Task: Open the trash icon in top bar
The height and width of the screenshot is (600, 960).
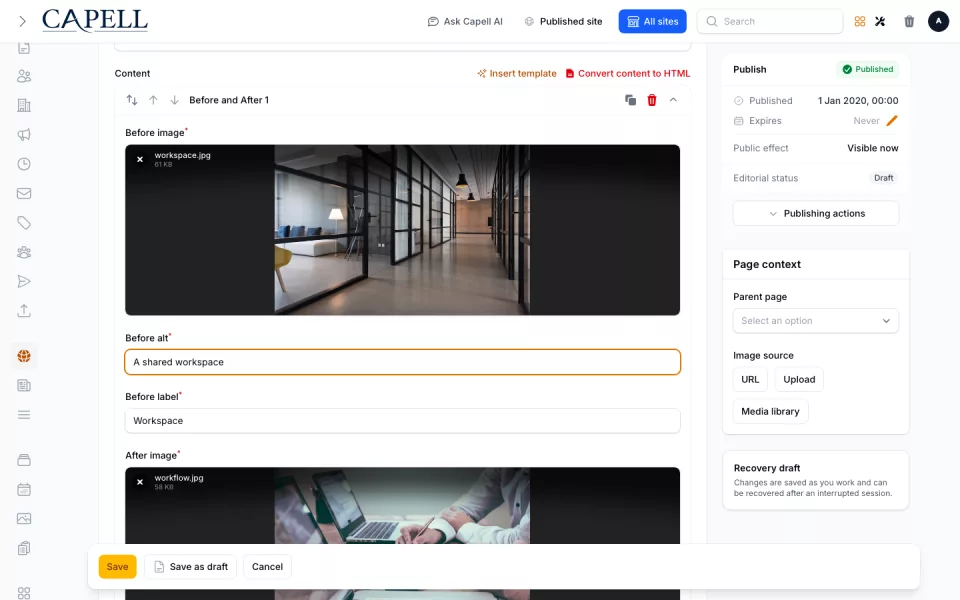Action: pyautogui.click(x=909, y=21)
